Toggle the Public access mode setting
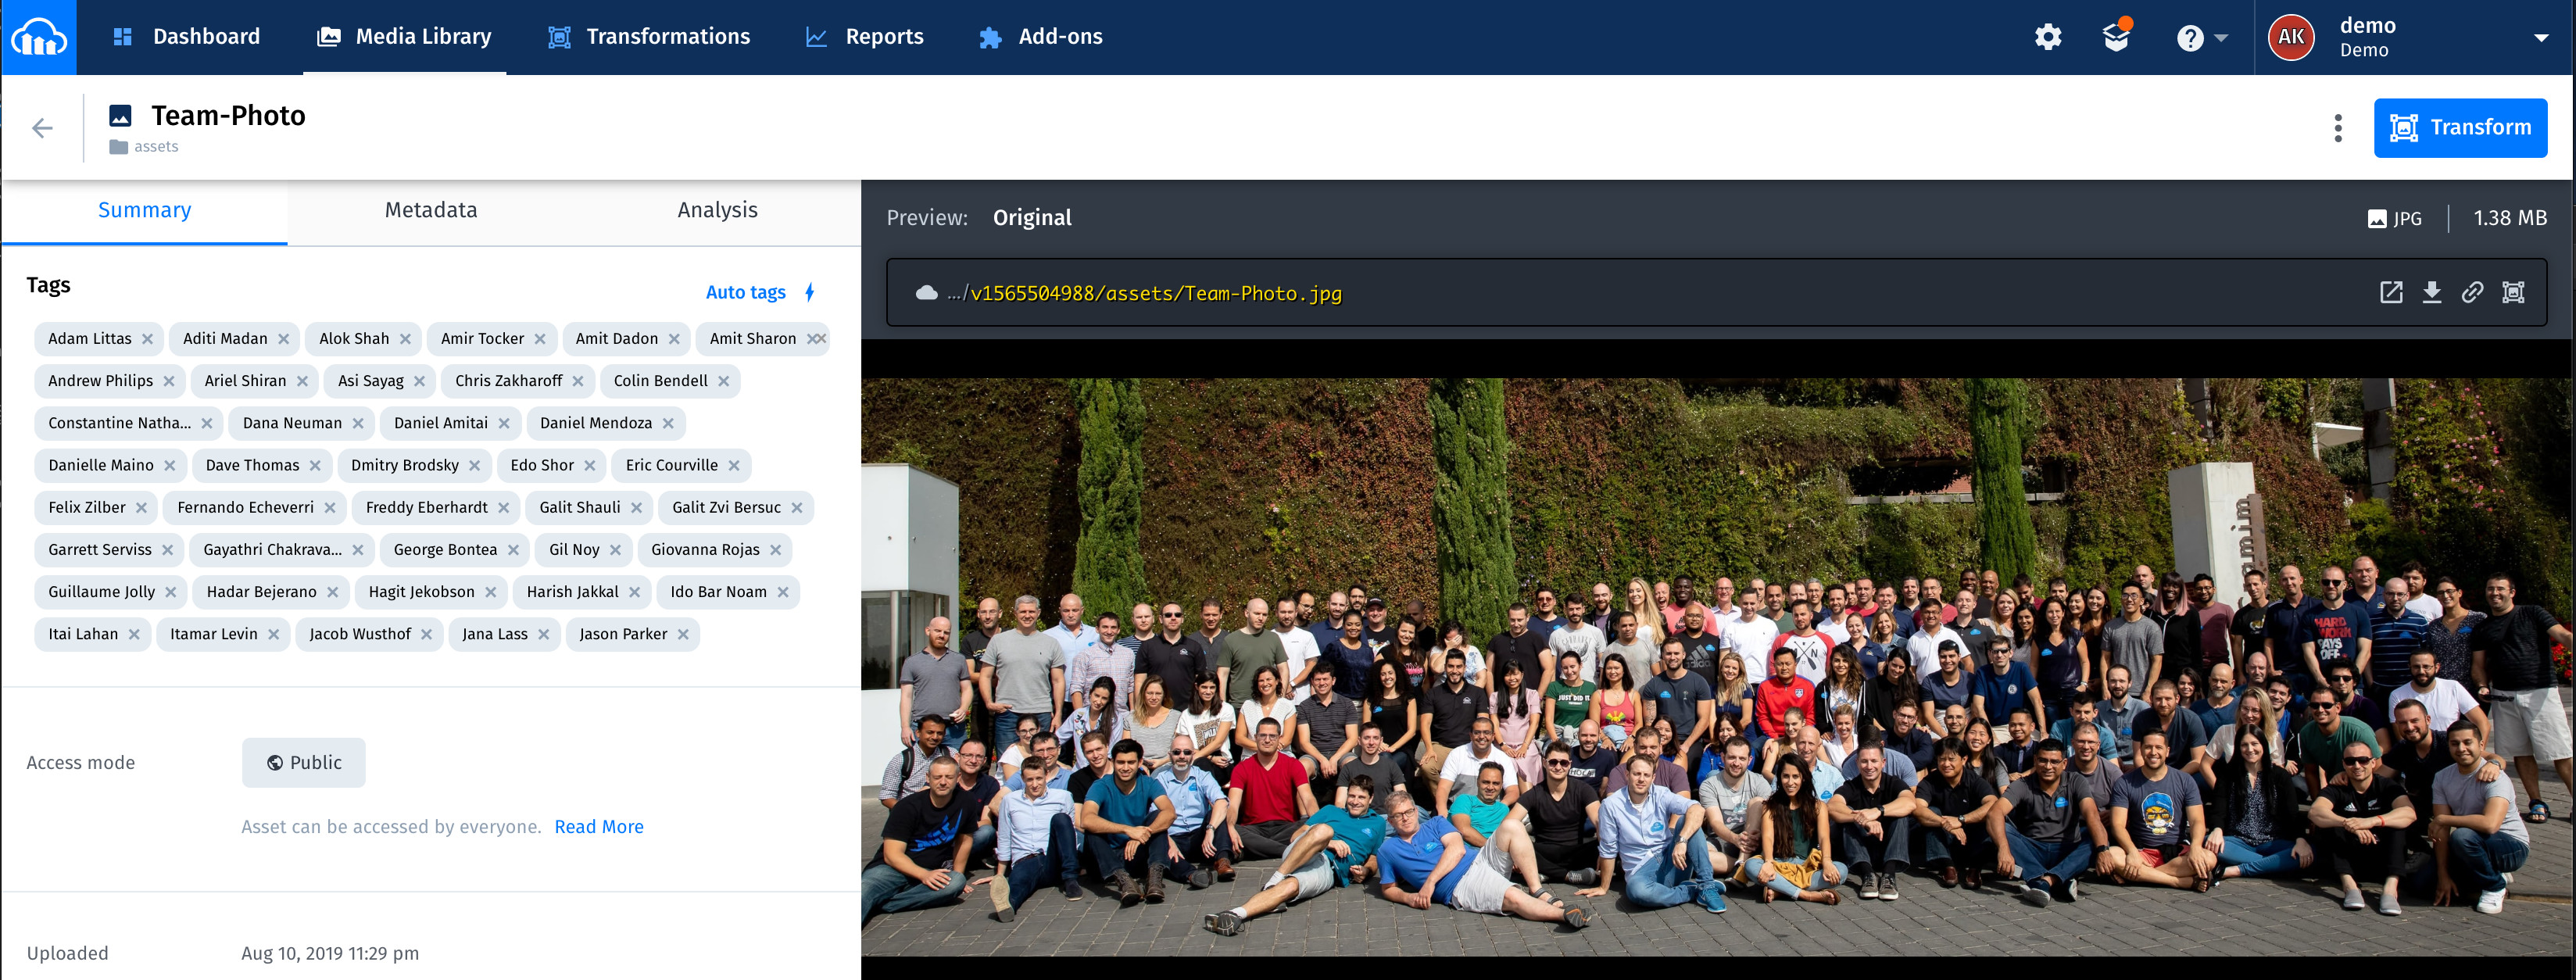 tap(303, 762)
